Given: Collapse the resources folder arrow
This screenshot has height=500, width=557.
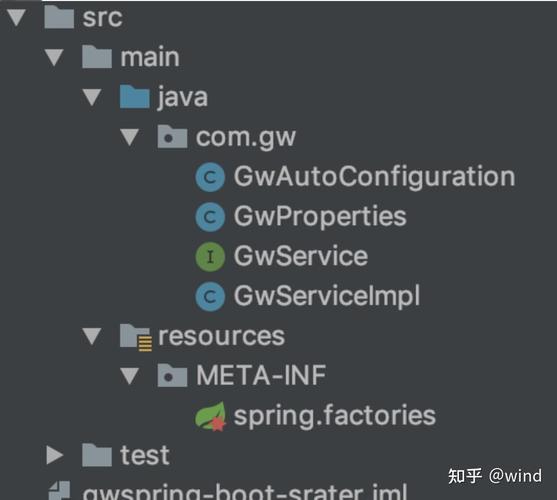Looking at the screenshot, I should tap(92, 336).
